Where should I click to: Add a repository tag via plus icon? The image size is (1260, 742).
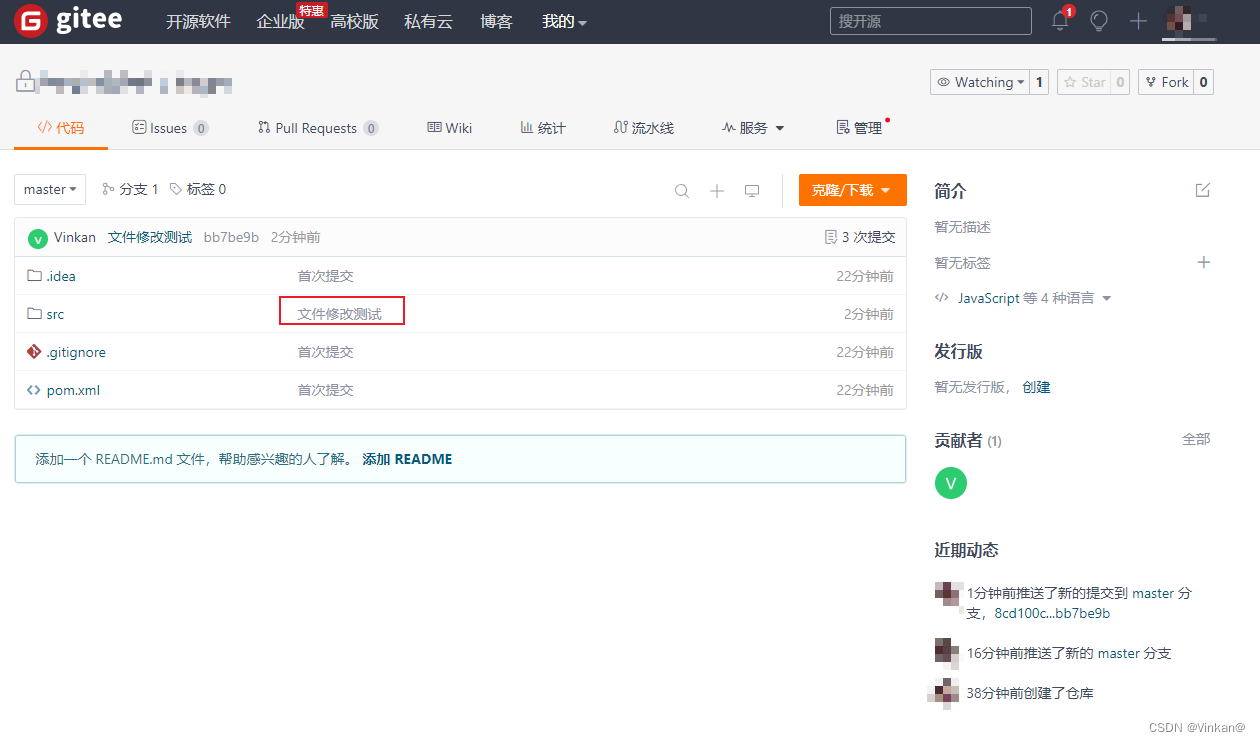1203,262
